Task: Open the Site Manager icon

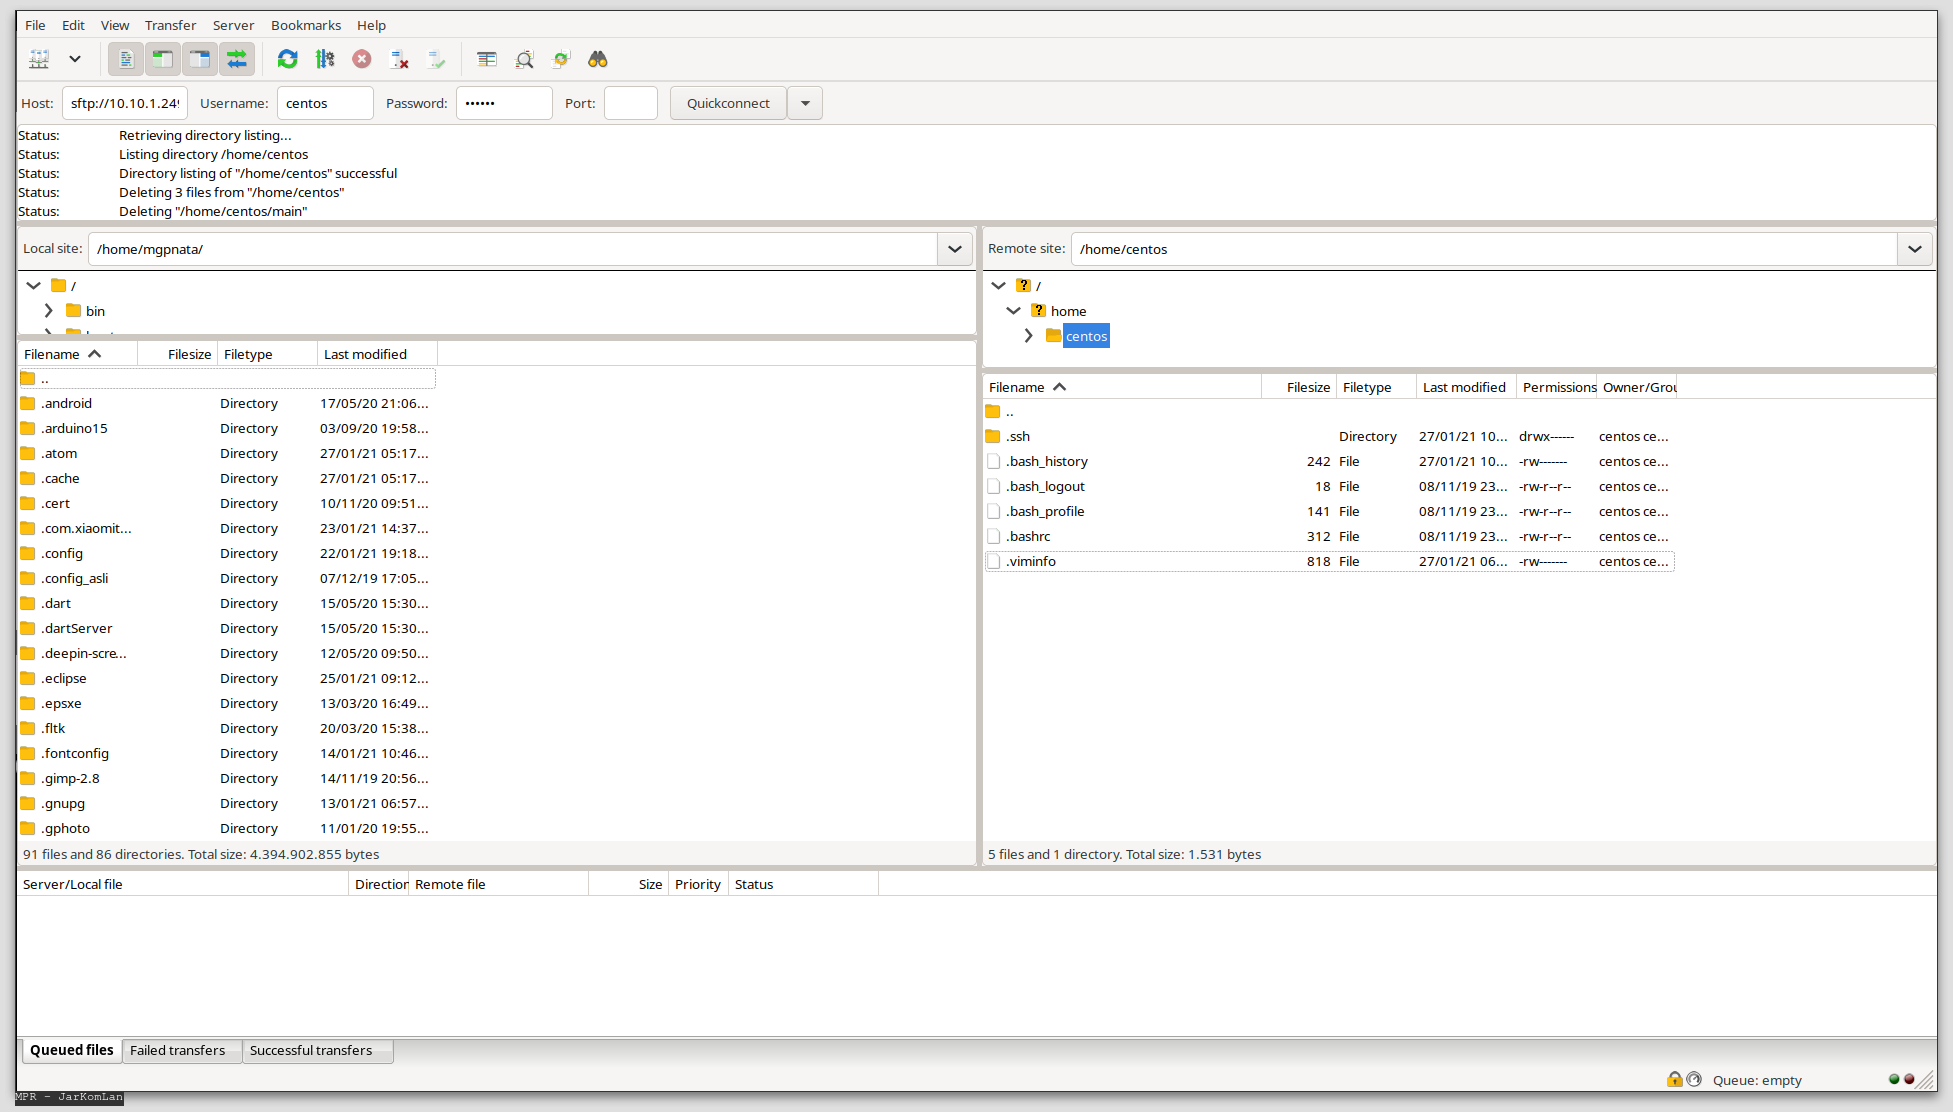Action: click(x=39, y=60)
